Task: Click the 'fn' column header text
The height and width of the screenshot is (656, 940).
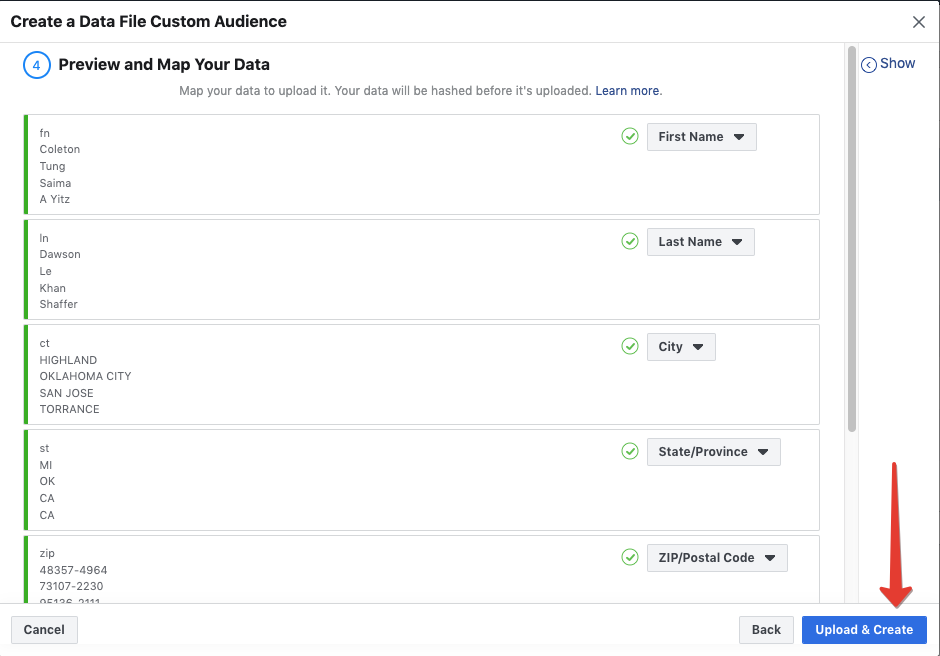Action: (x=44, y=133)
